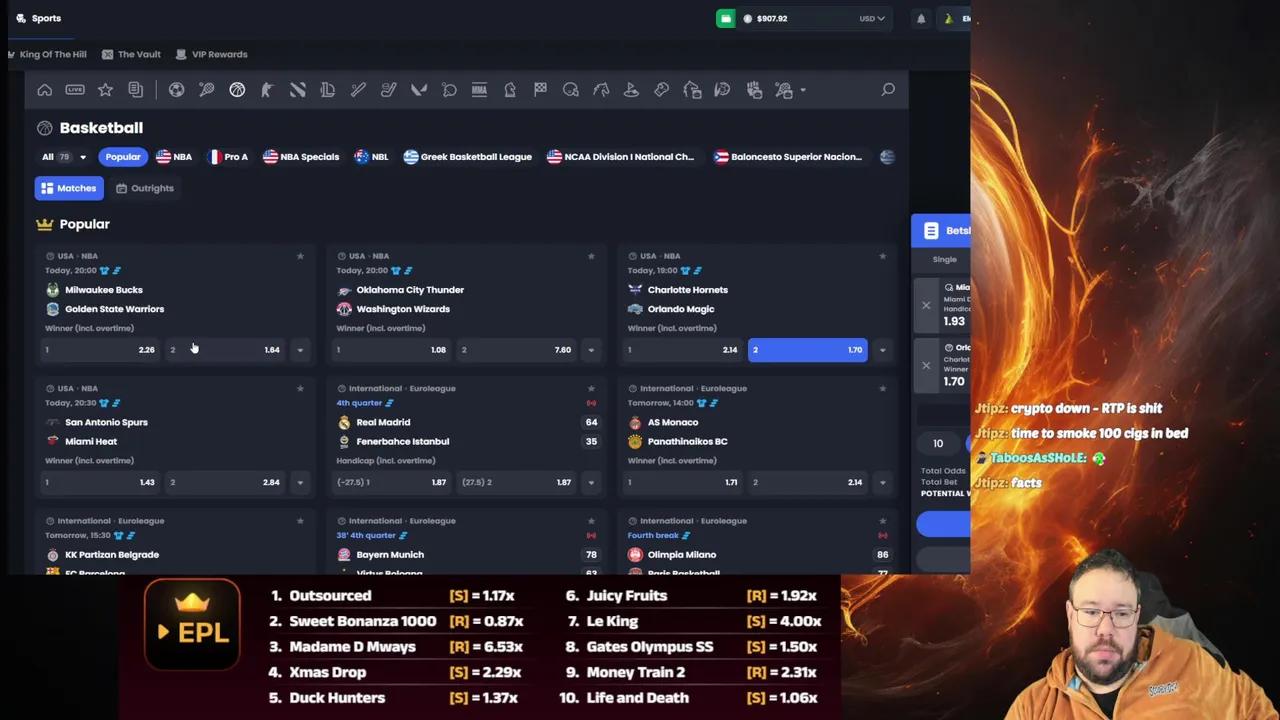Bet on Golden State Warriors at 1.64
Screen dimensions: 1280x720
click(225, 350)
